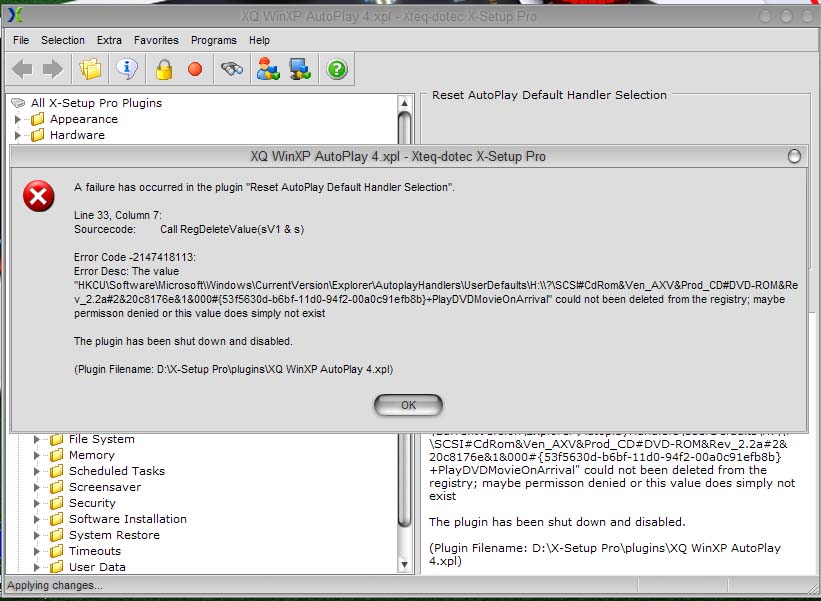
Task: Expand the User Data tree node
Action: point(37,567)
